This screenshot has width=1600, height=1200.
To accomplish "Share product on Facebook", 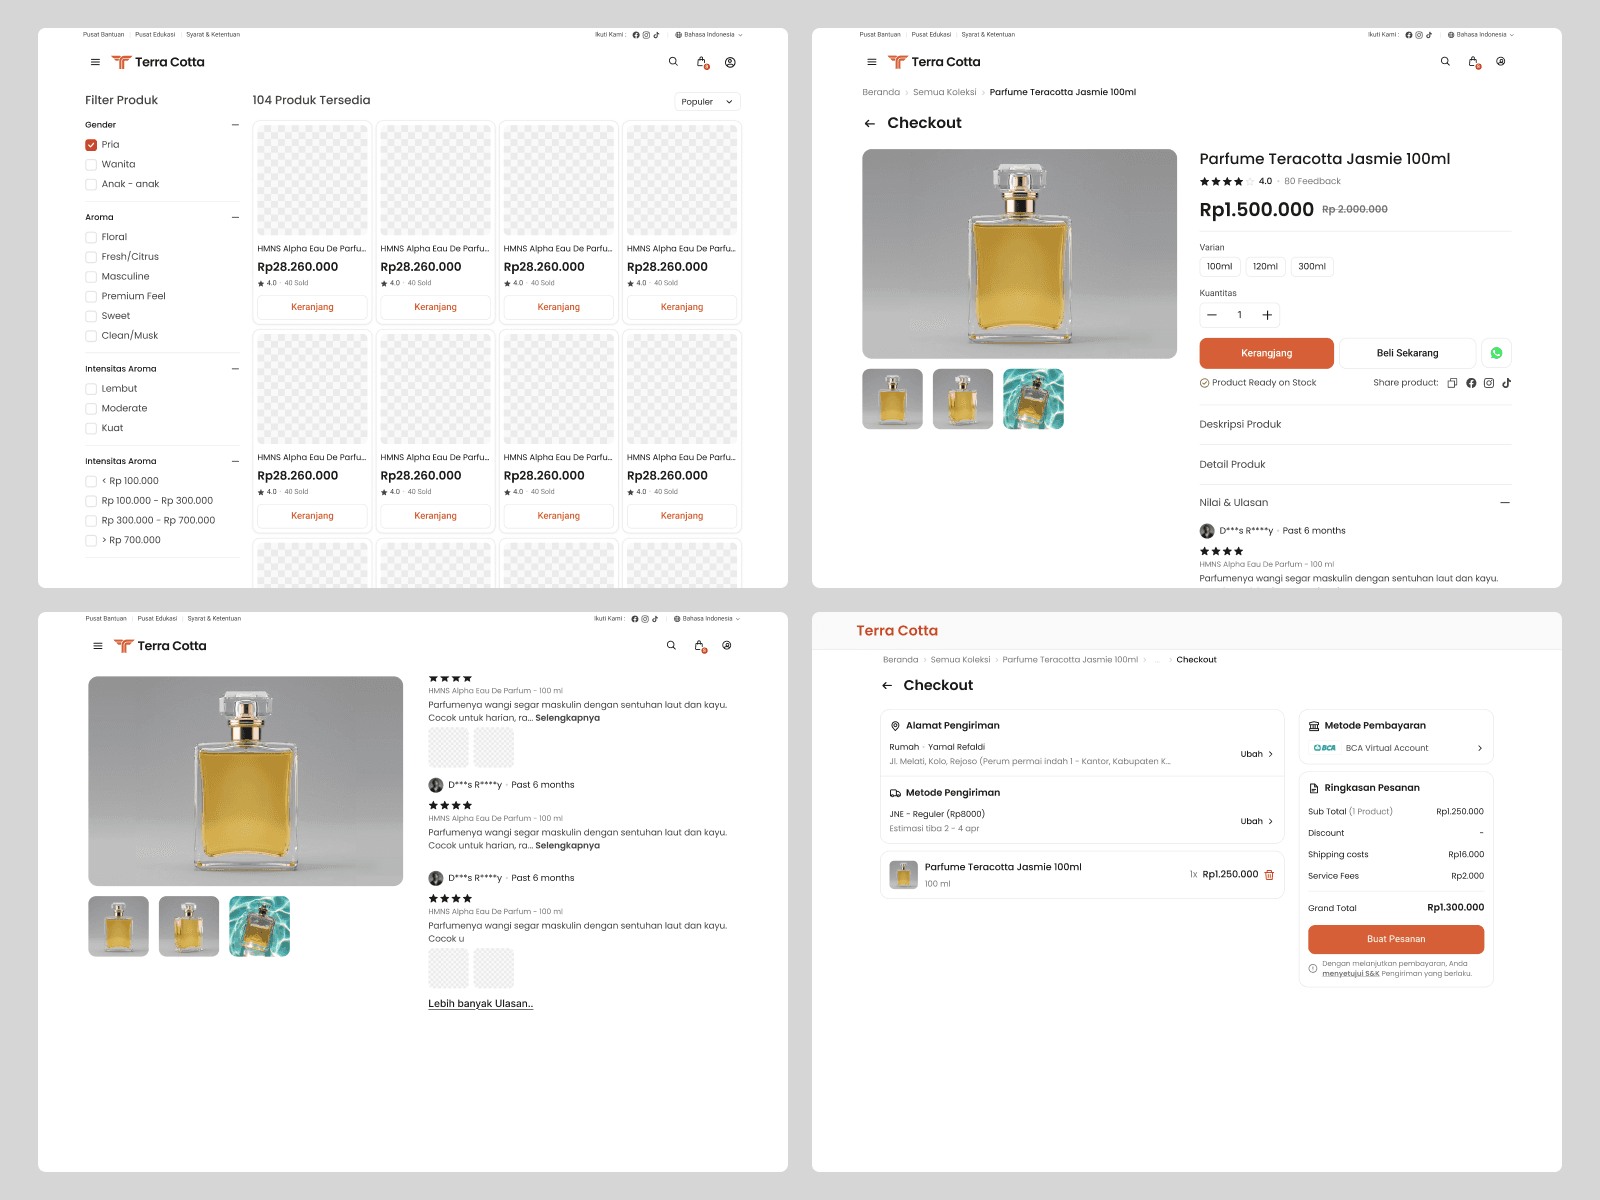I will 1471,383.
